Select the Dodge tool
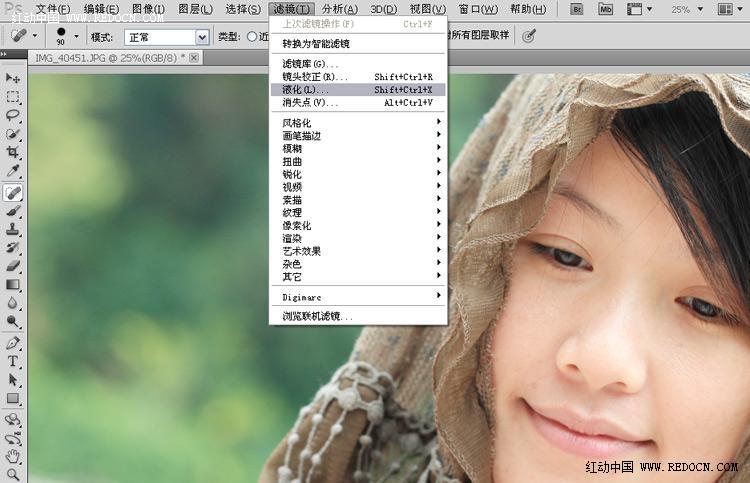750x483 pixels. pyautogui.click(x=13, y=321)
